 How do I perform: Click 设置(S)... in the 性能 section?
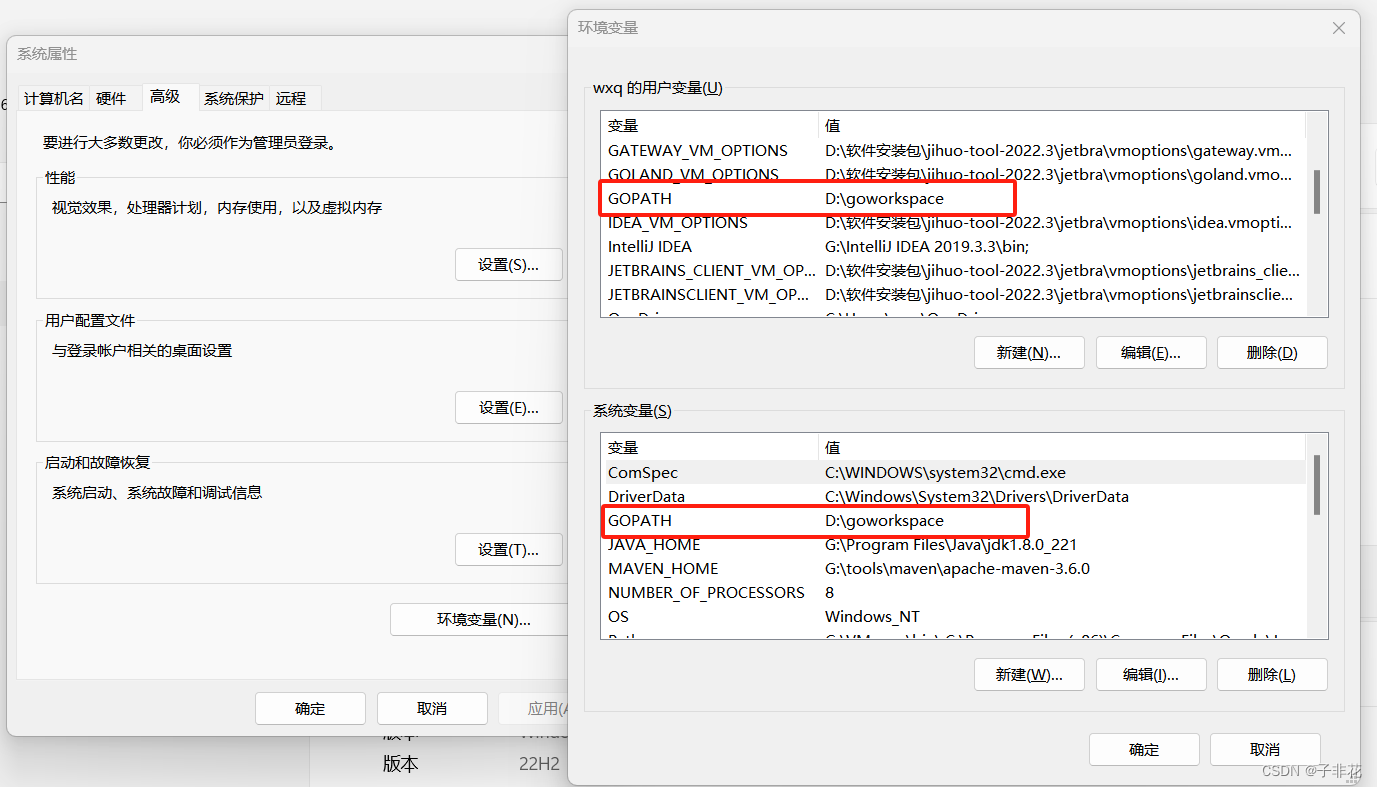coord(508,265)
